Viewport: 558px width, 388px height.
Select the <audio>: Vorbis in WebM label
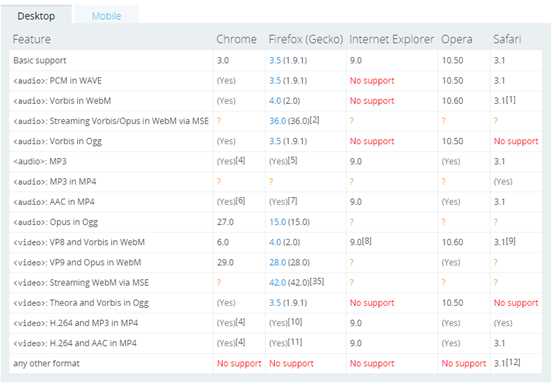click(x=62, y=101)
